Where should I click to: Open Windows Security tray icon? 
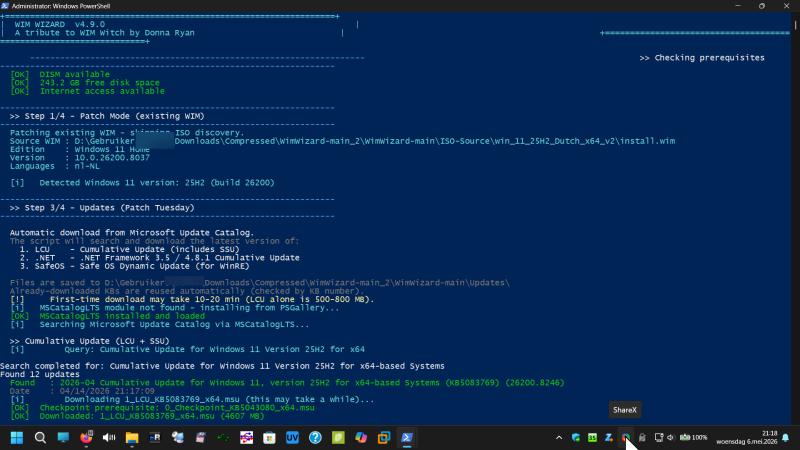tap(576, 438)
